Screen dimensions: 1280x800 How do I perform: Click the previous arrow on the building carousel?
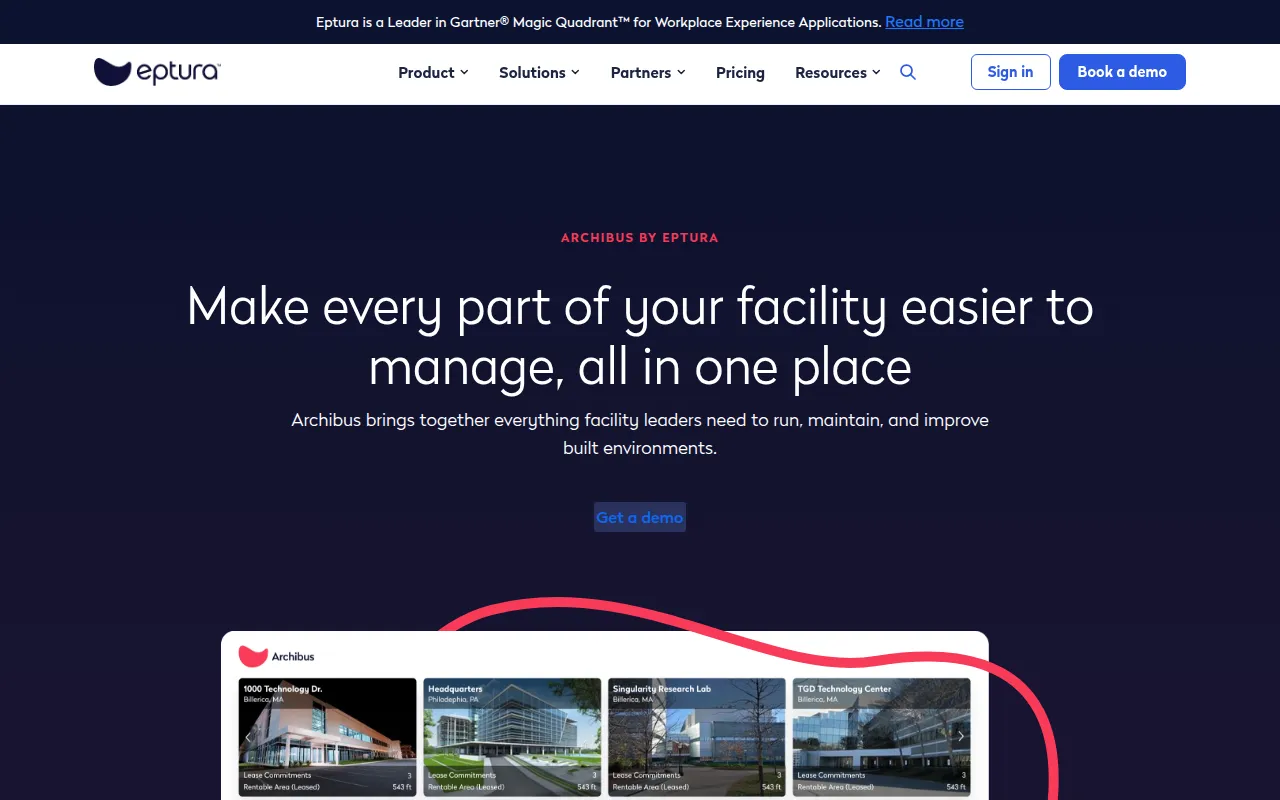[x=249, y=736]
